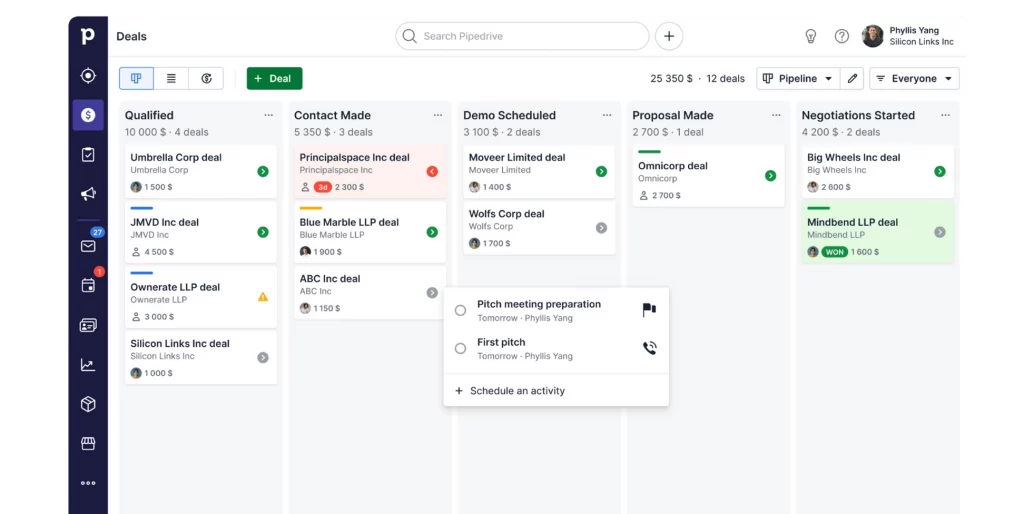Open Mail inbox icon with 27 badge
Screen dimensions: 1024x514
(88, 246)
